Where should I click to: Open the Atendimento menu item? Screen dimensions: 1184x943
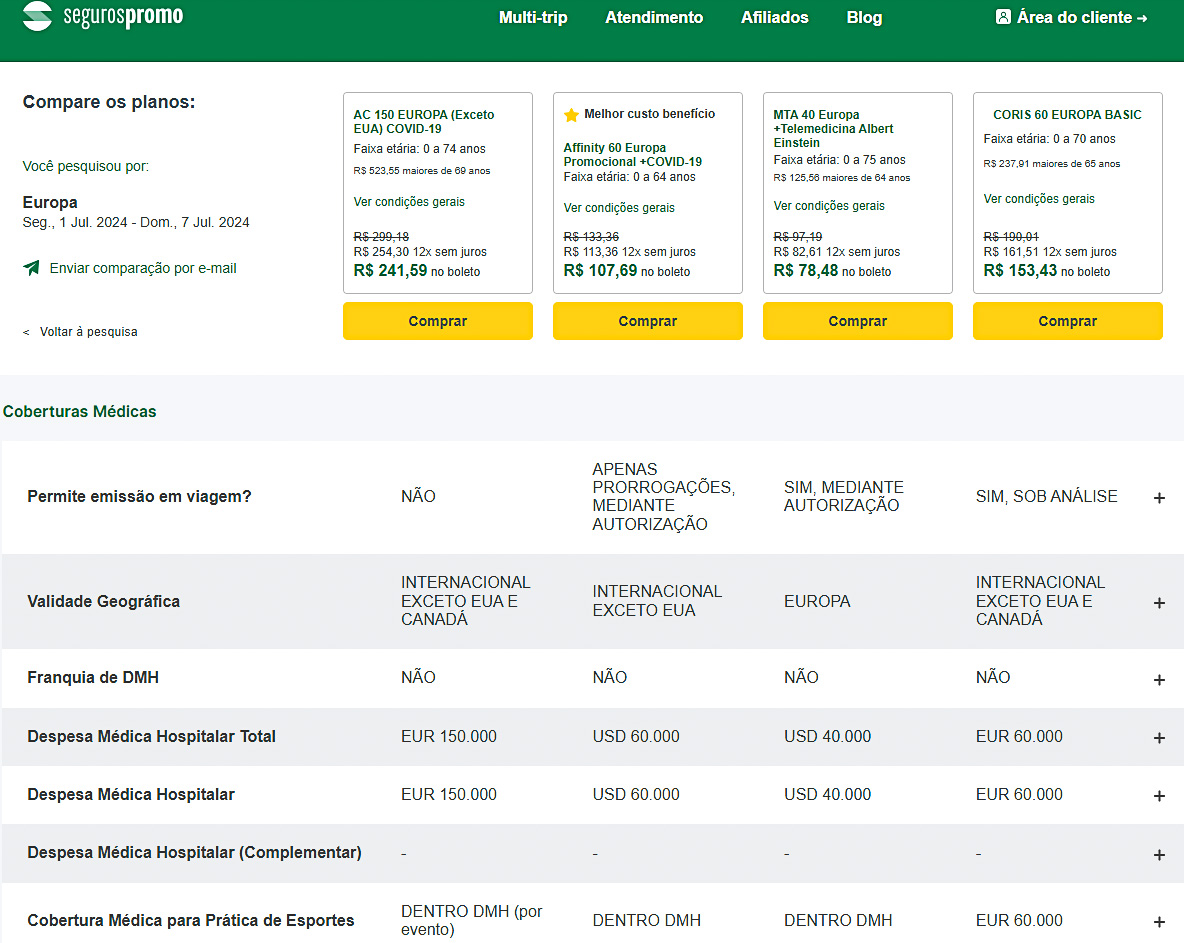pos(654,17)
